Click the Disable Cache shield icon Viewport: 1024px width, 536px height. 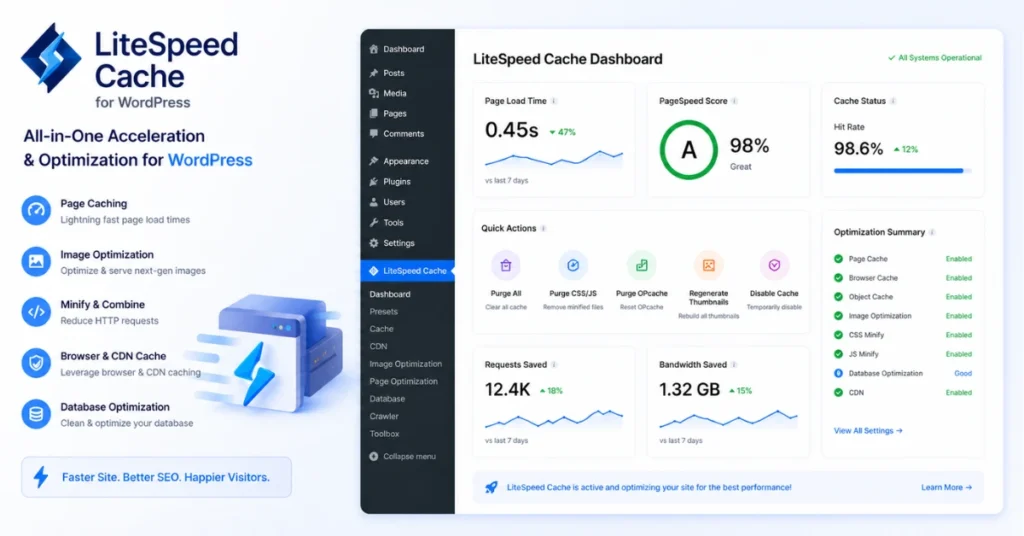(774, 266)
